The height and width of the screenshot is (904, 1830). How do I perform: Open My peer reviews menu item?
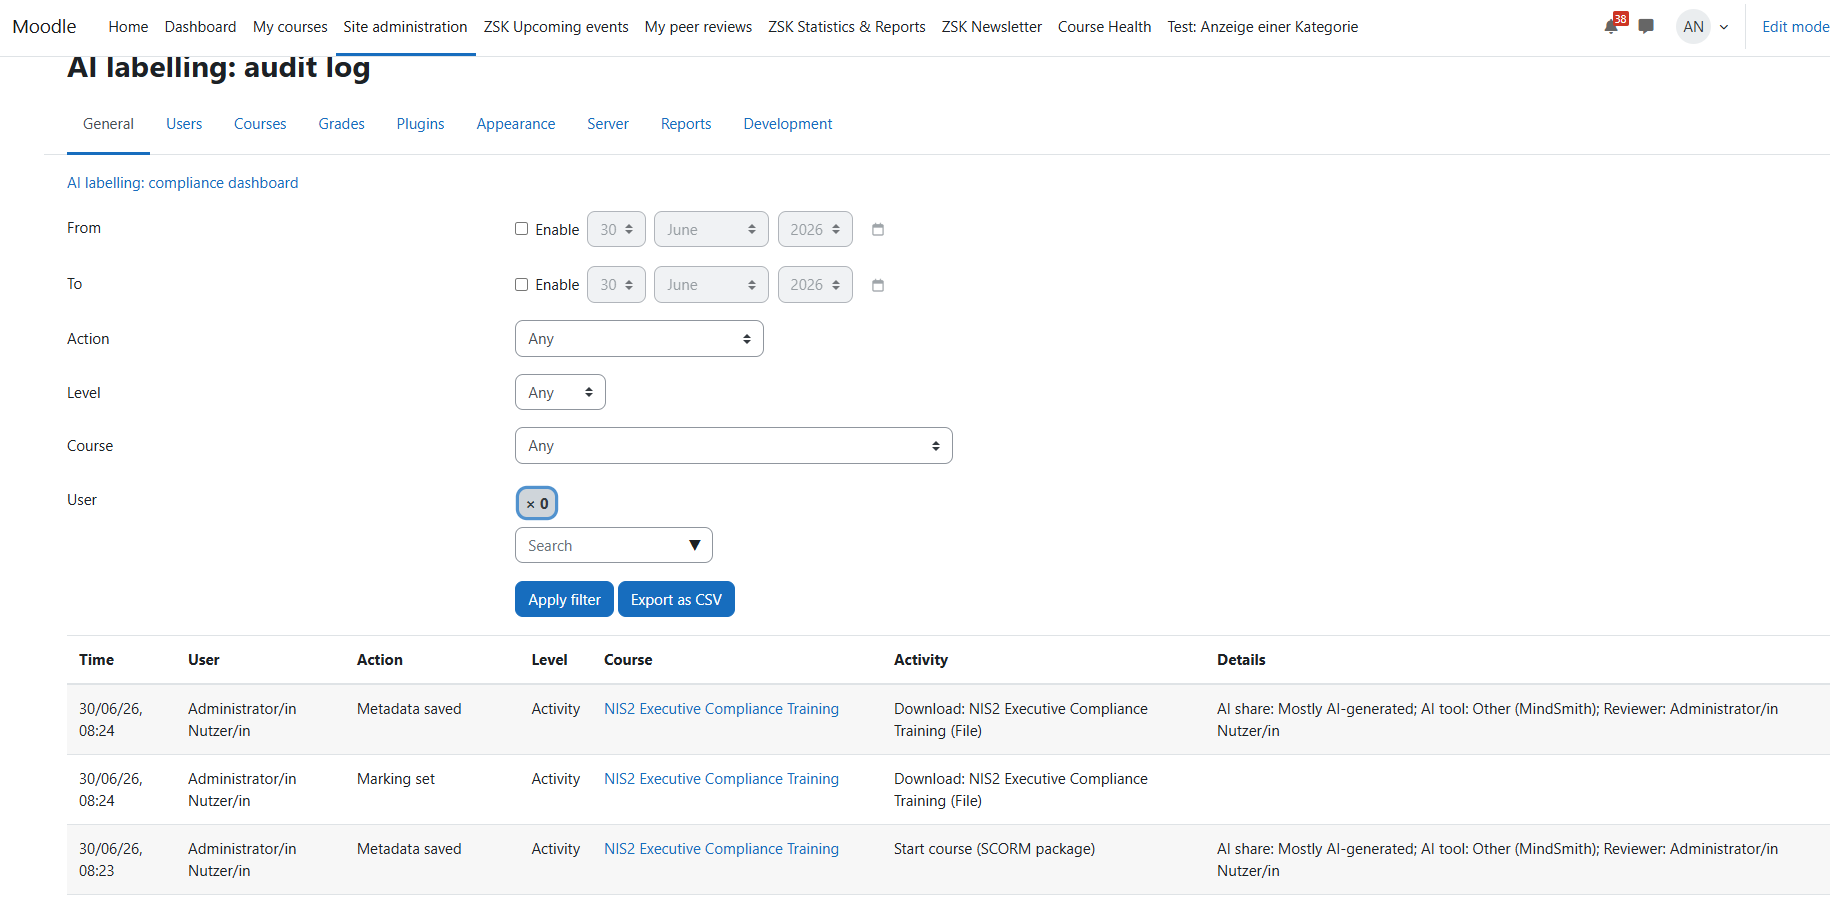[698, 27]
